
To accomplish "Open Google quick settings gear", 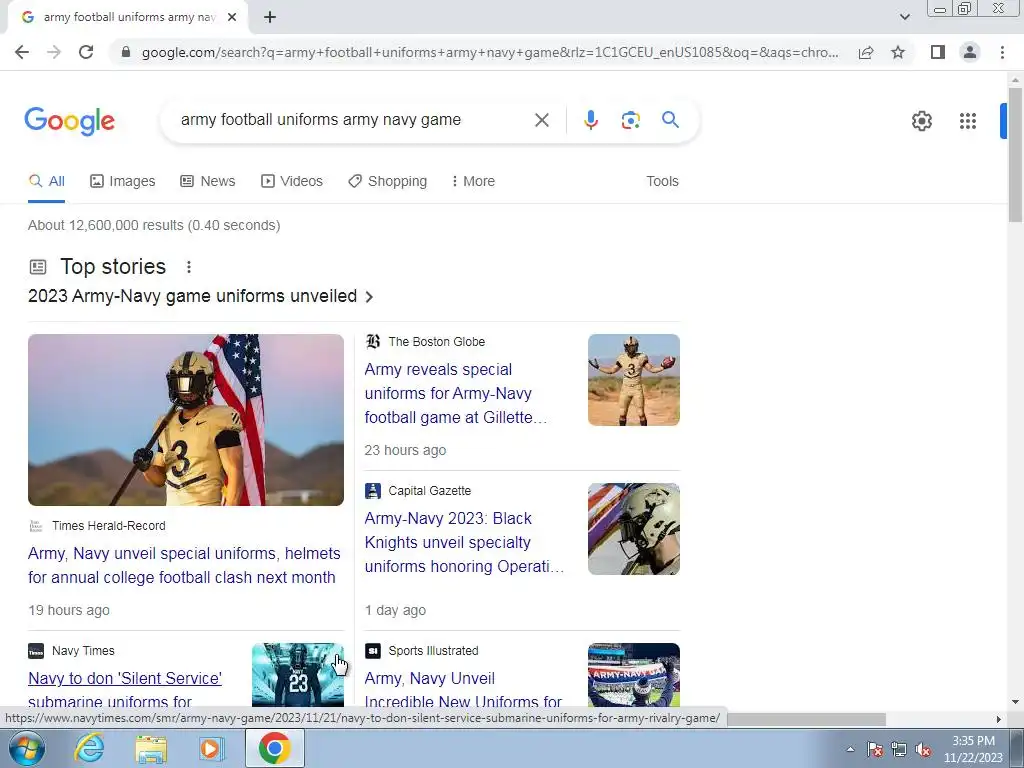I will point(921,121).
